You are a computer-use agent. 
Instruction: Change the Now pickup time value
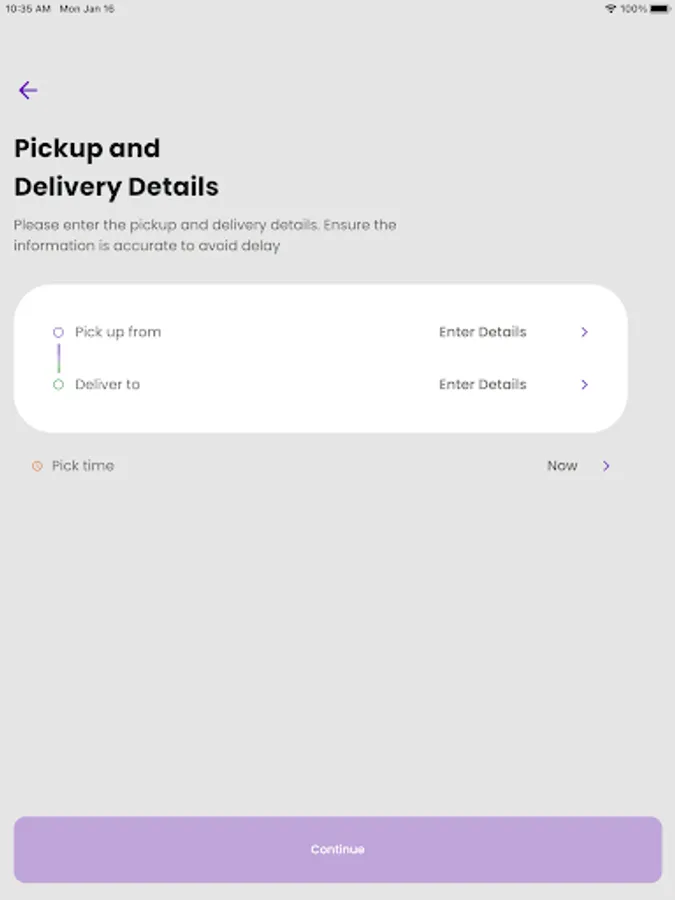click(x=562, y=466)
